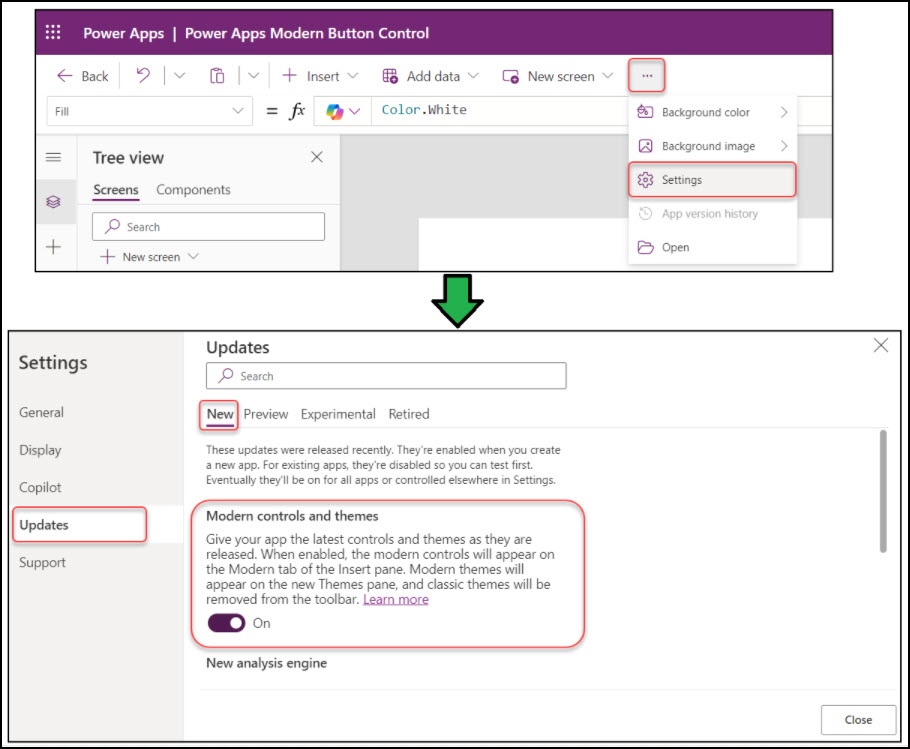
Task: Open Updates settings section
Action: pos(80,524)
